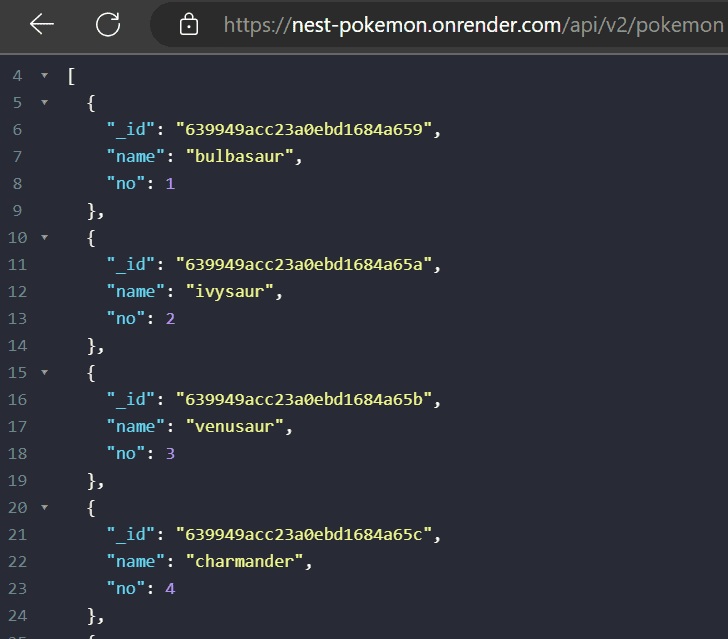Click the "no" value 3 for venusaur

pyautogui.click(x=170, y=454)
